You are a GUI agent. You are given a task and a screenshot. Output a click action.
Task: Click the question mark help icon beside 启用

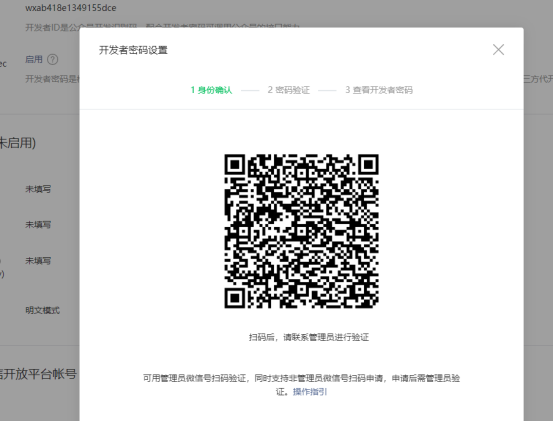pyautogui.click(x=53, y=59)
